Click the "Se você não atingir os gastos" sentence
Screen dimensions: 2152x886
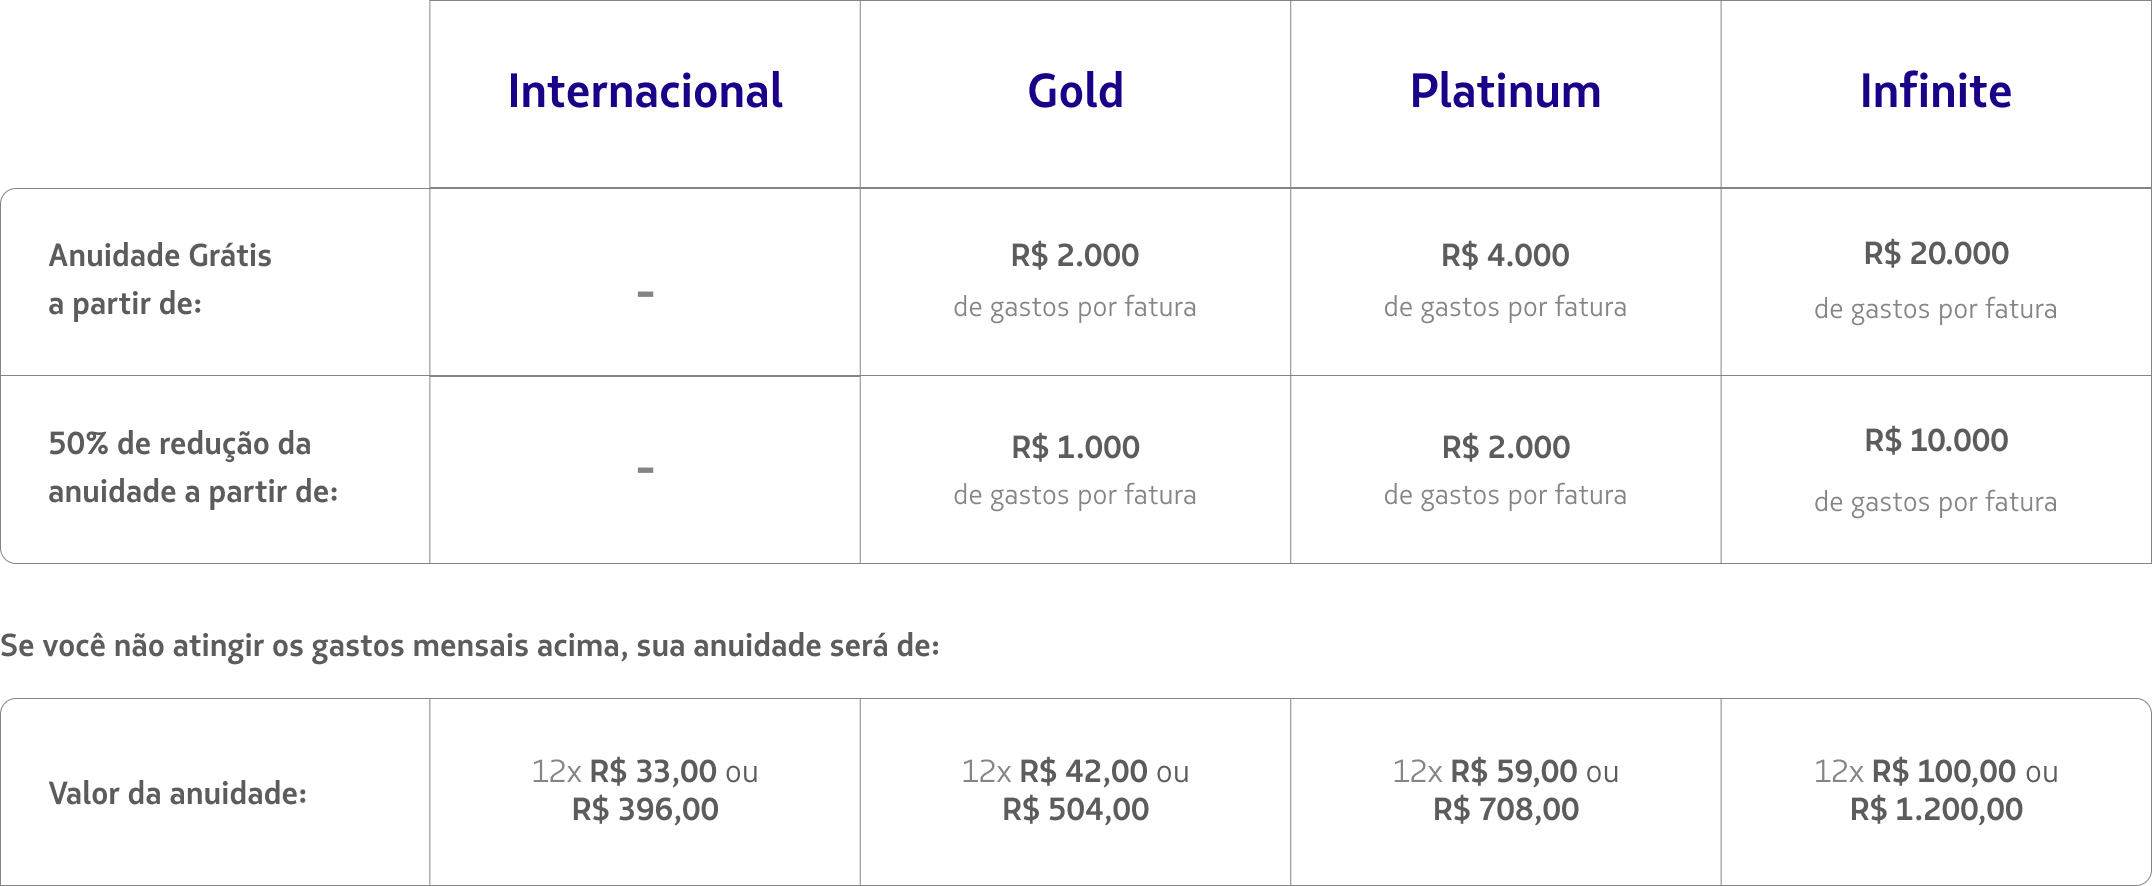tap(470, 646)
